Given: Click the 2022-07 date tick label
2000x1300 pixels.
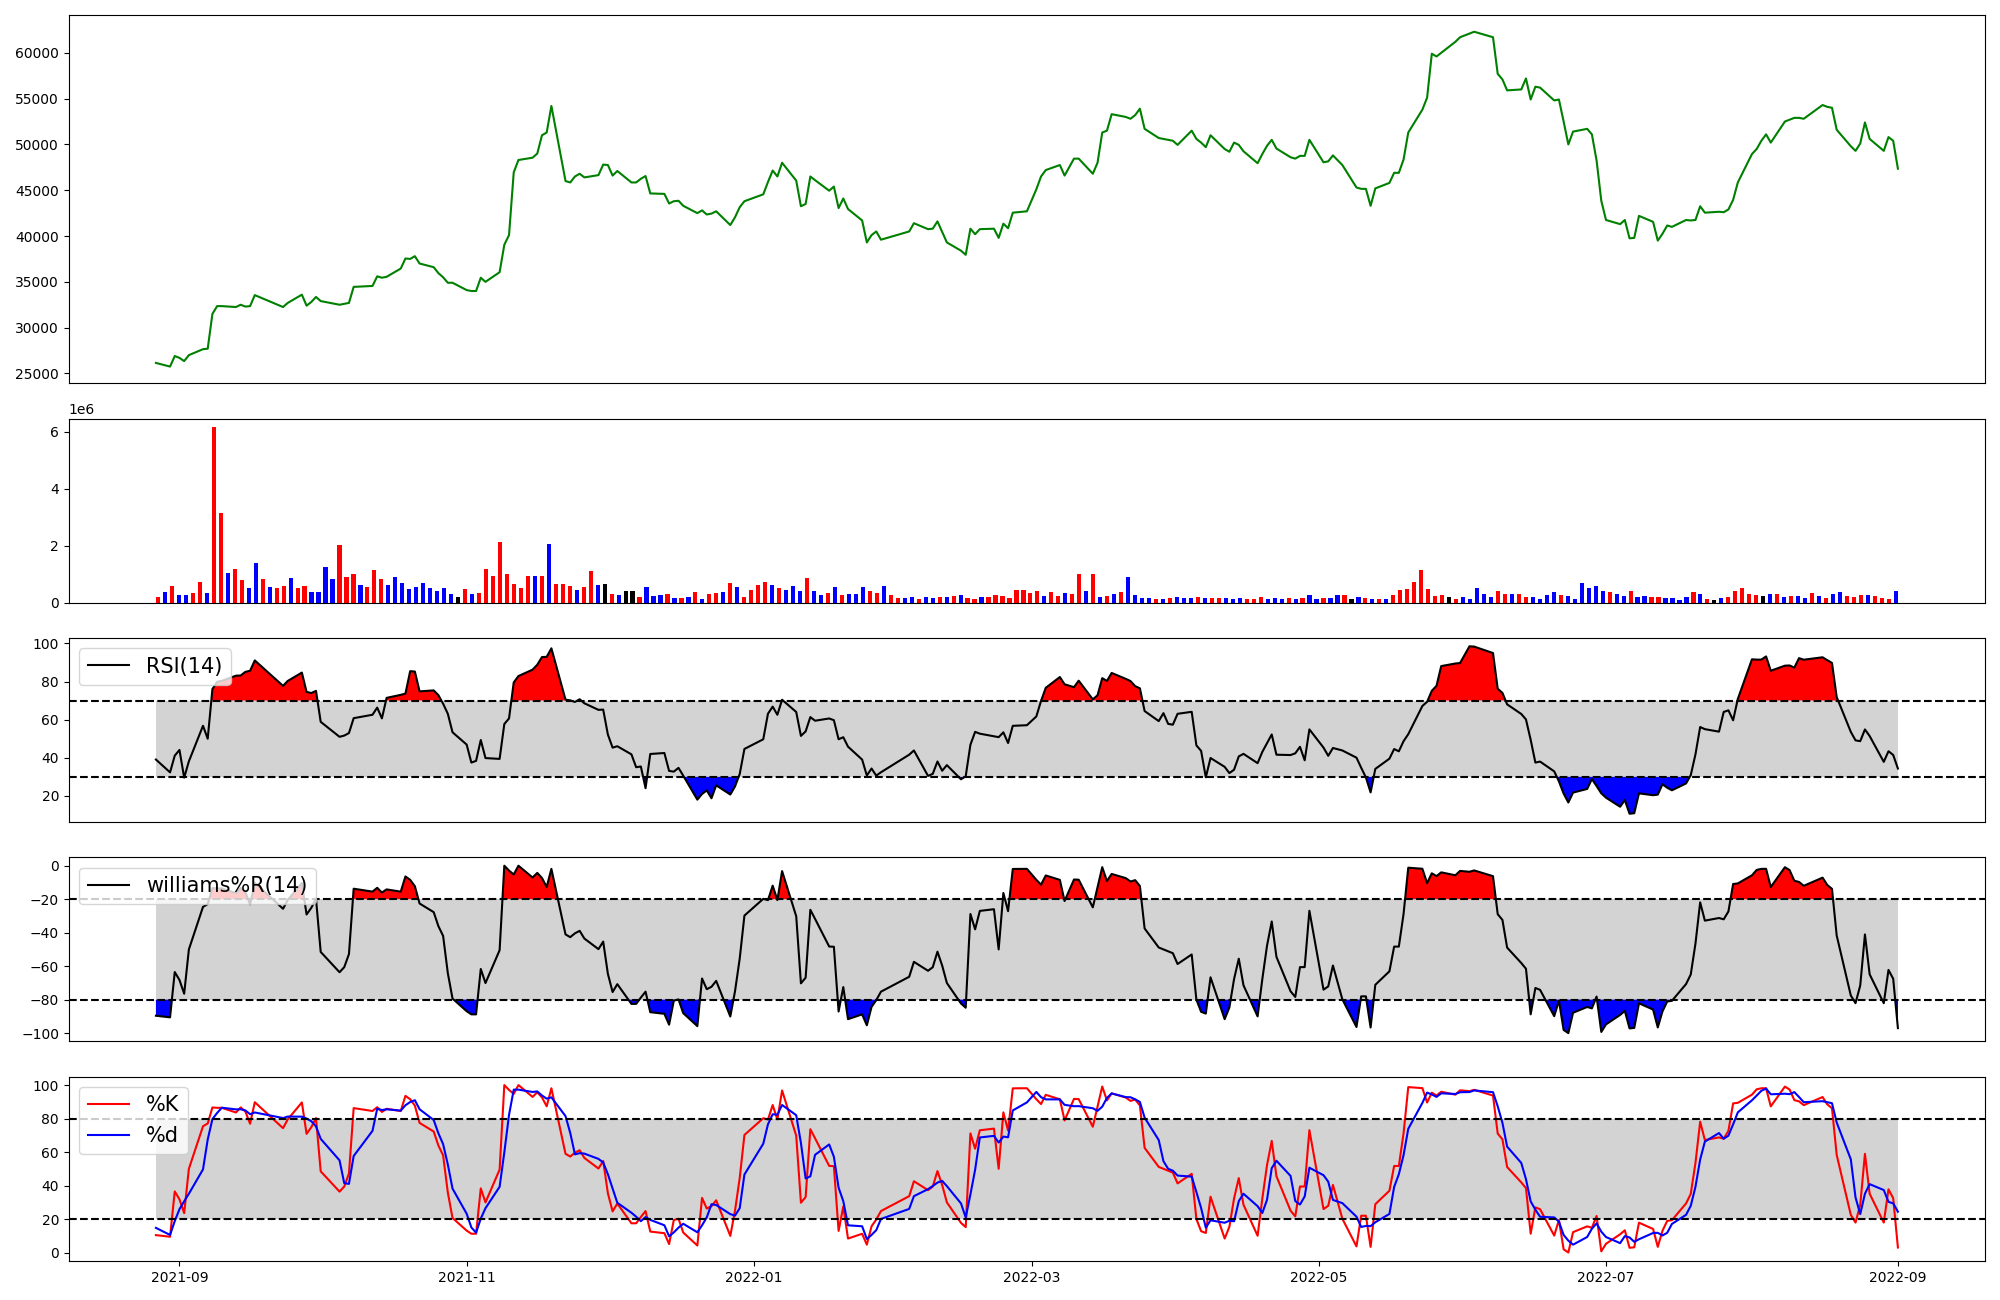Looking at the screenshot, I should pyautogui.click(x=1605, y=1277).
